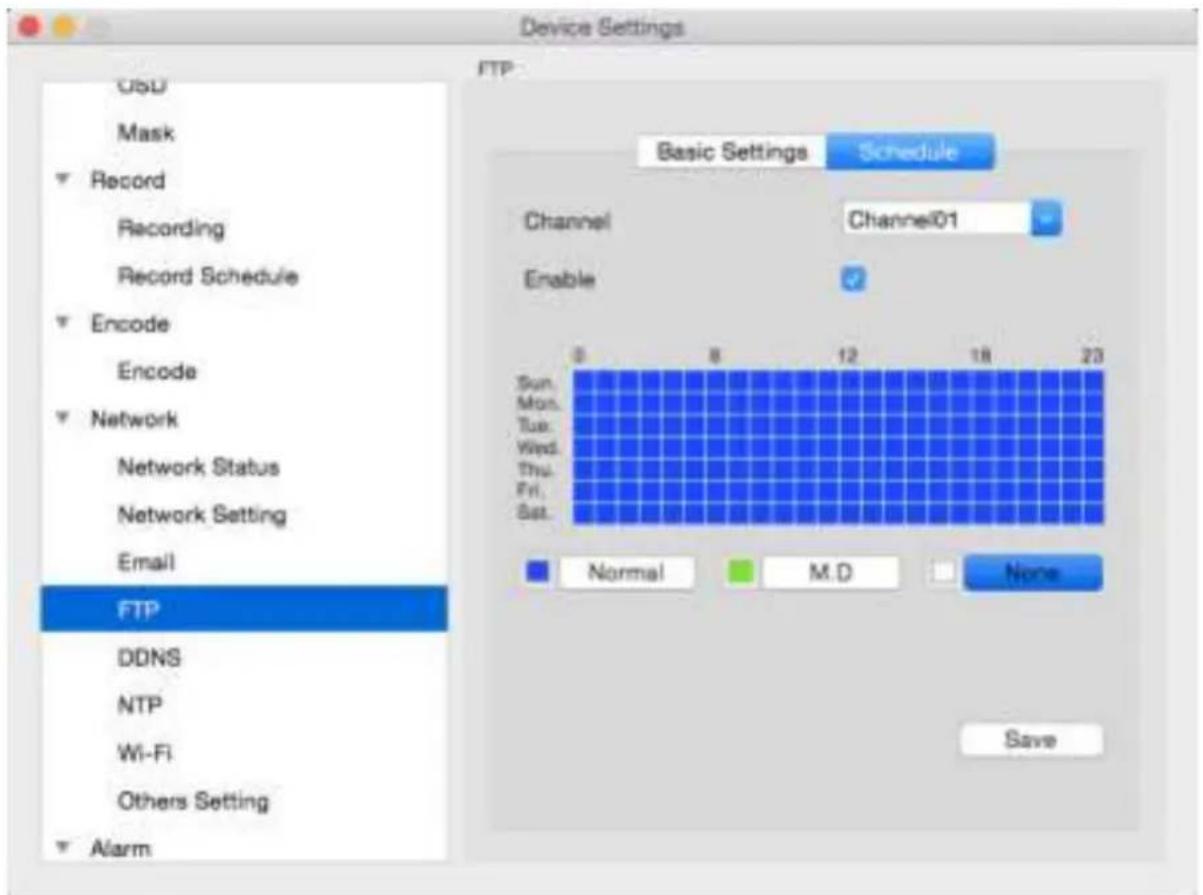This screenshot has width=1203, height=895.
Task: Select Mask in the sidebar
Action: pos(146,133)
